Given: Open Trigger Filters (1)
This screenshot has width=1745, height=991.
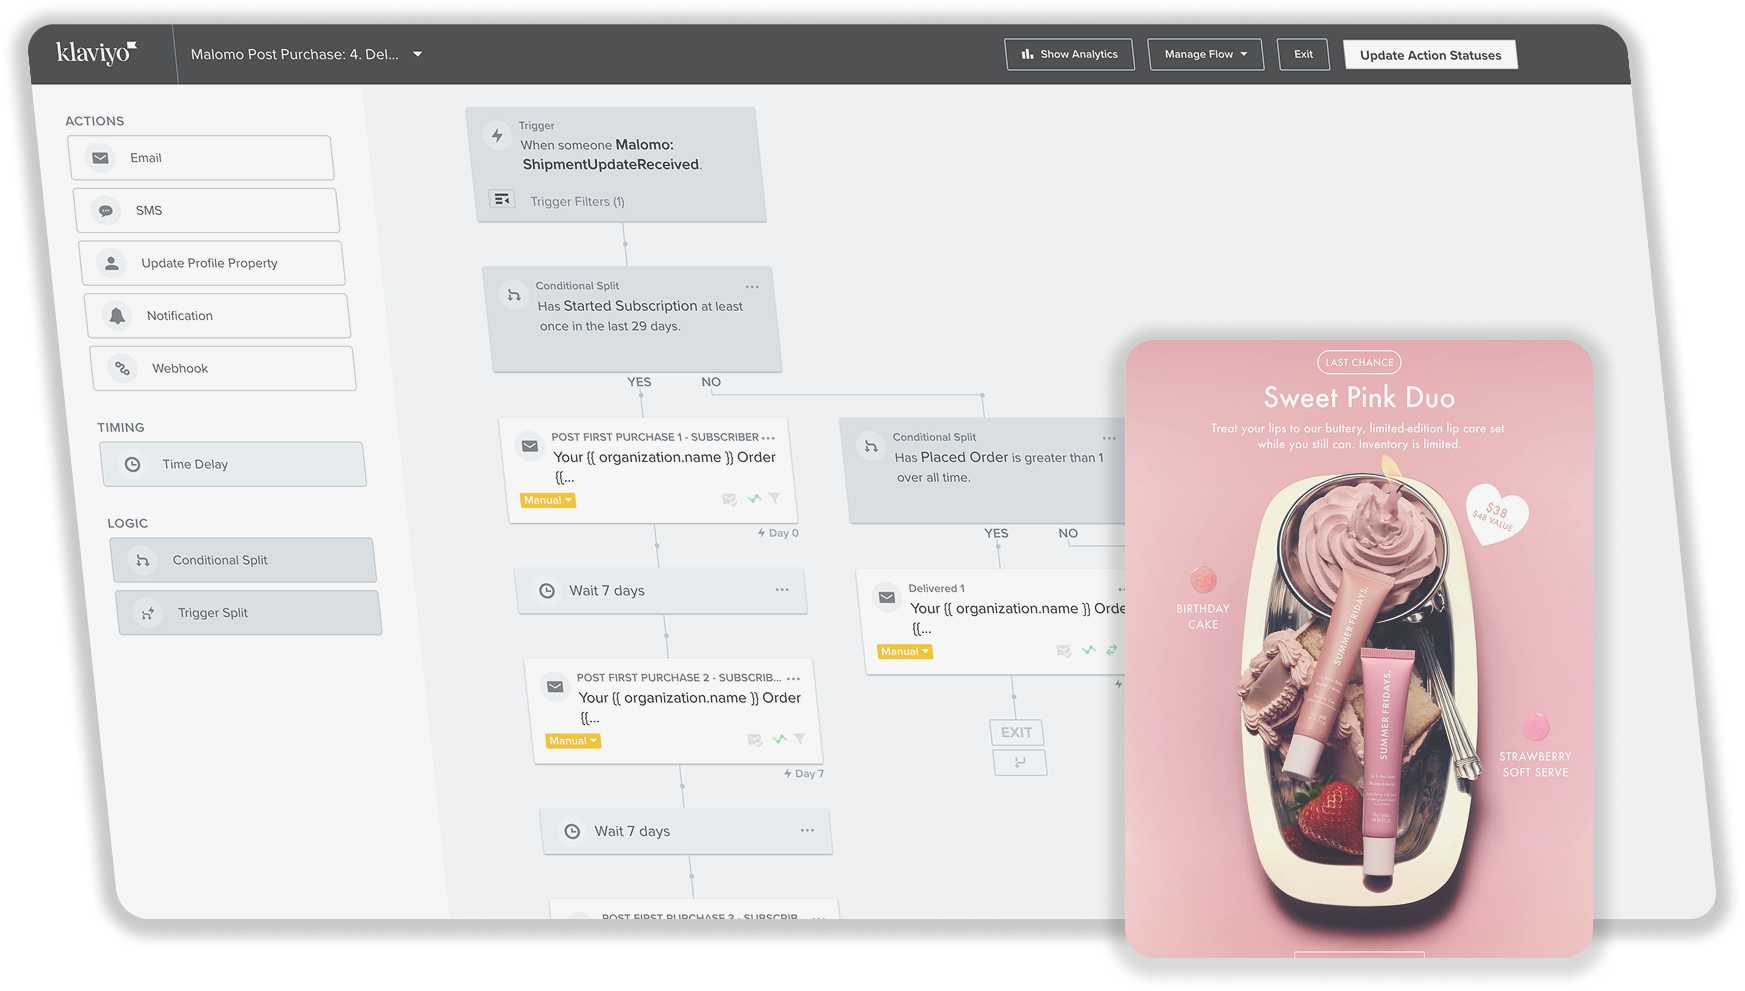Looking at the screenshot, I should point(577,201).
